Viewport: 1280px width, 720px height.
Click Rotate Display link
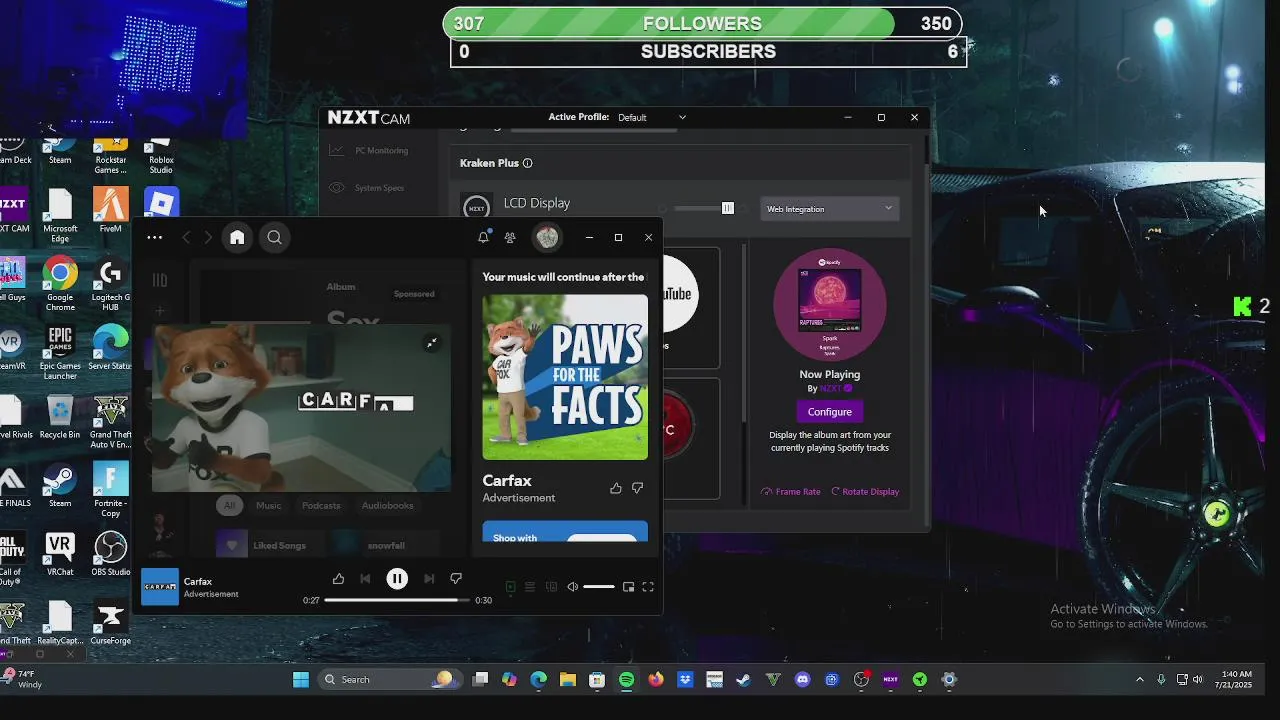tap(865, 491)
